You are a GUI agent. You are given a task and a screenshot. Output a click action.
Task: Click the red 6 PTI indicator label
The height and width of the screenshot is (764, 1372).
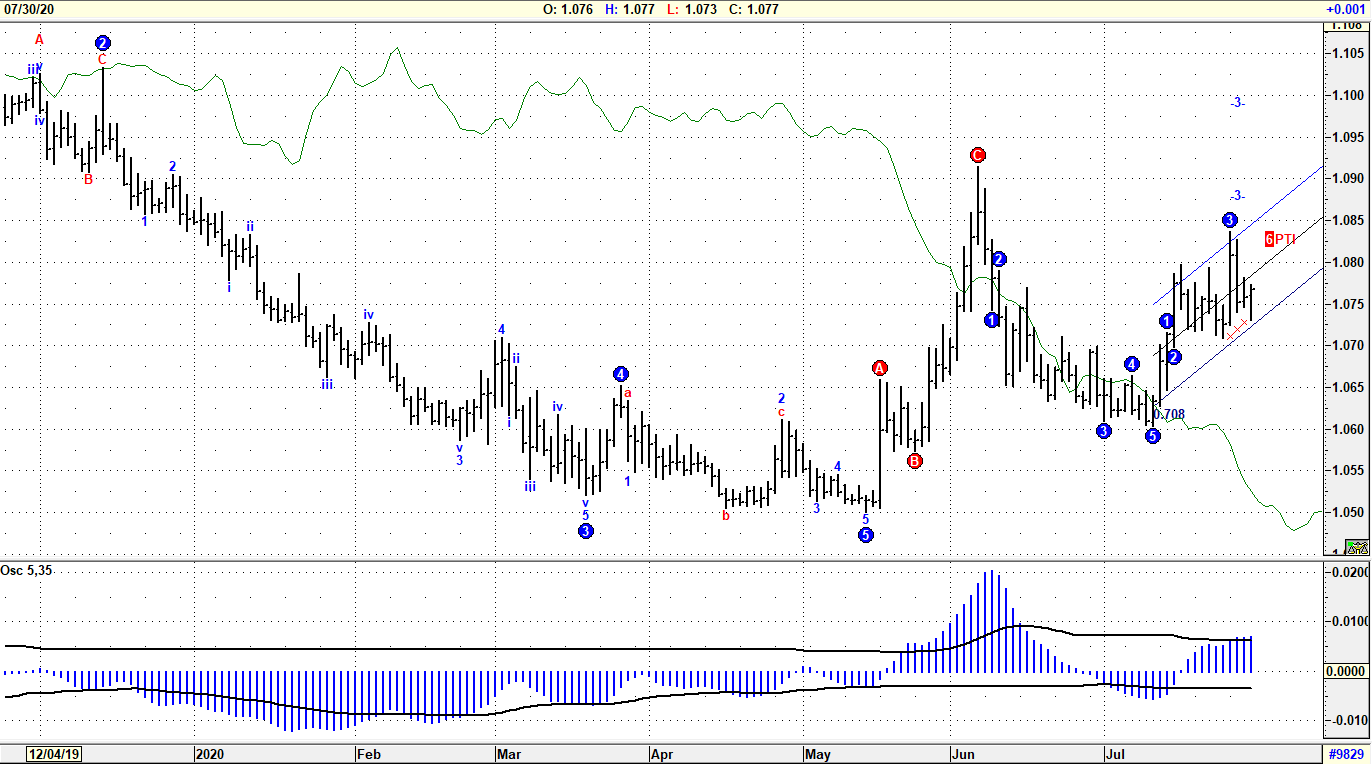coord(1281,239)
